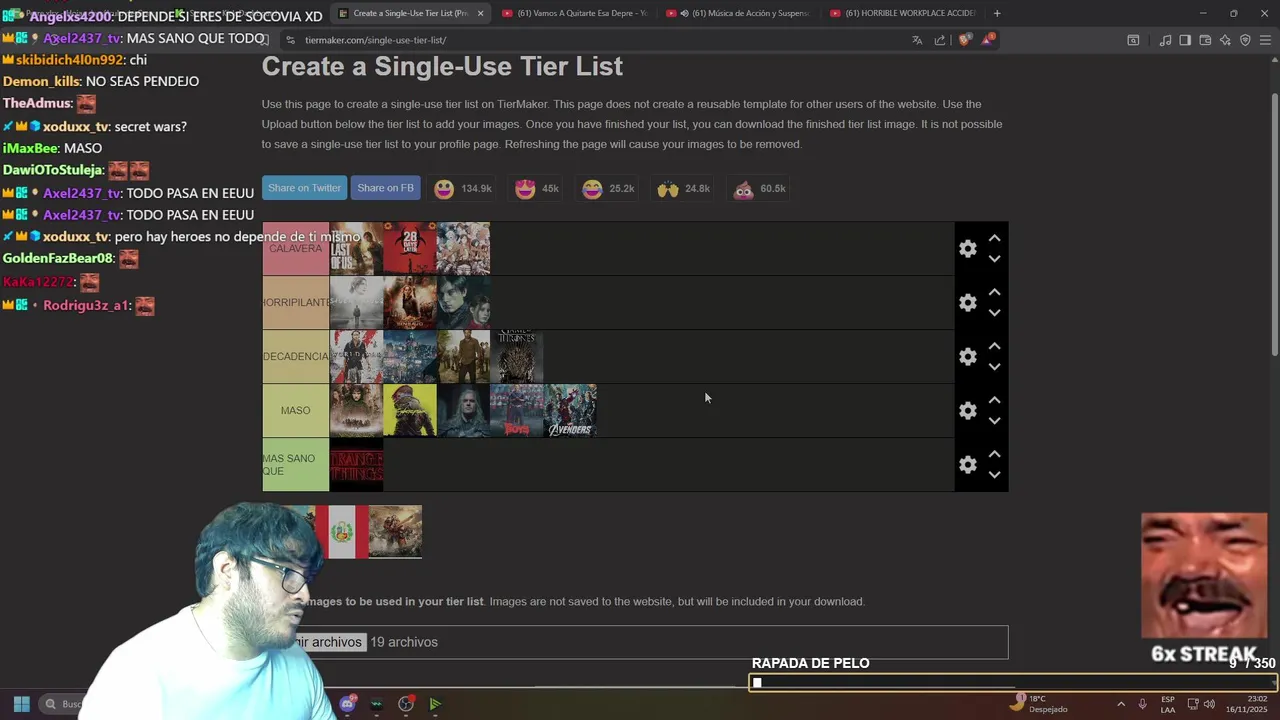
Task: Select The Boys image in MASO
Action: 517,411
